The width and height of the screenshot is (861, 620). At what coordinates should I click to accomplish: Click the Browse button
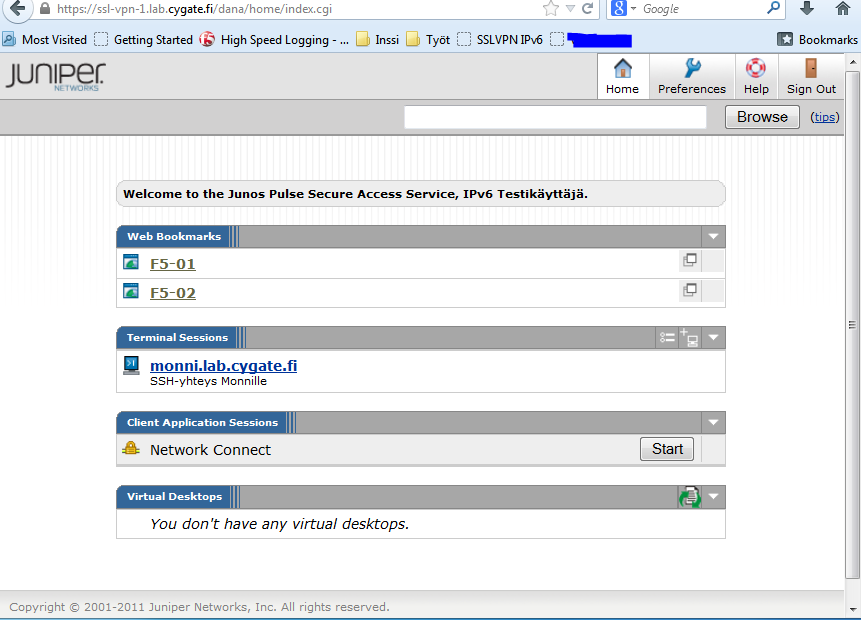[762, 117]
